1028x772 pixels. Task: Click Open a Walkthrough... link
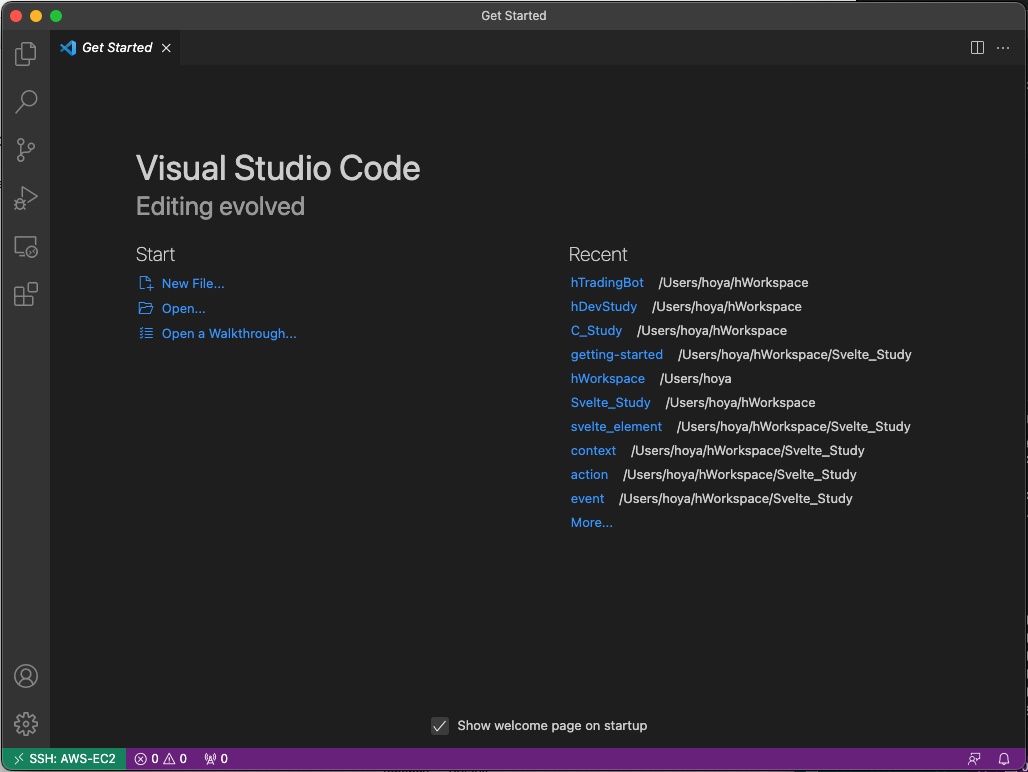(229, 334)
